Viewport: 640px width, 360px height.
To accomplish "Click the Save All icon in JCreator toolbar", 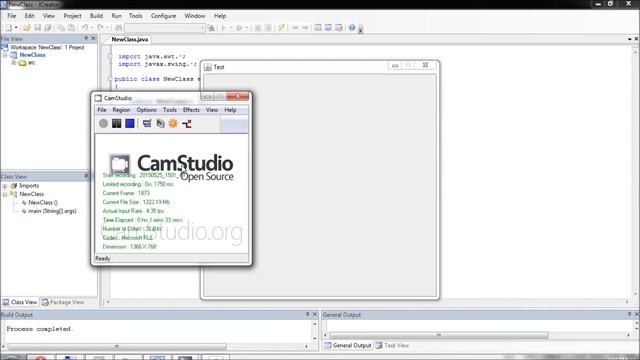I will [x=48, y=28].
